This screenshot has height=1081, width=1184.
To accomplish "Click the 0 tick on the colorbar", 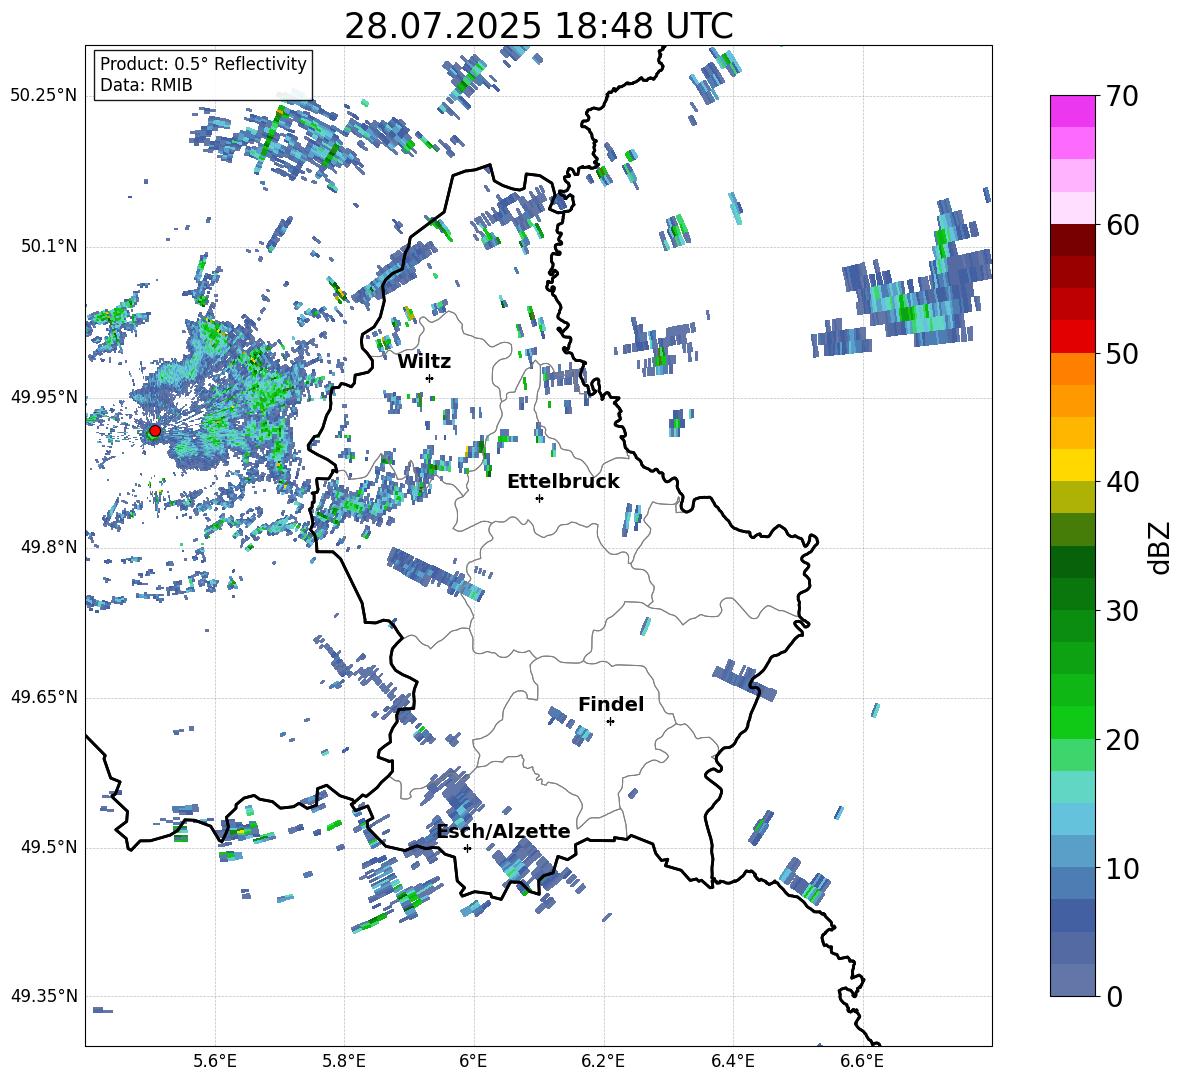I will coord(1114,996).
